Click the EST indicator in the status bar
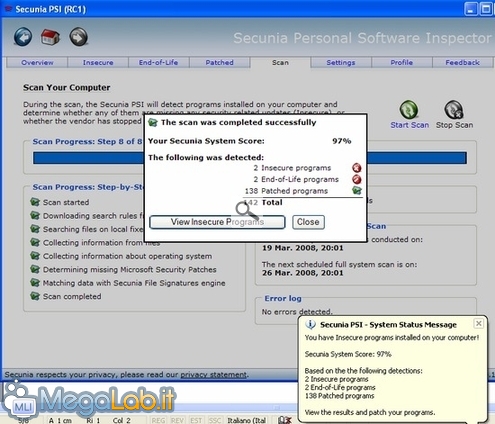 coord(196,420)
